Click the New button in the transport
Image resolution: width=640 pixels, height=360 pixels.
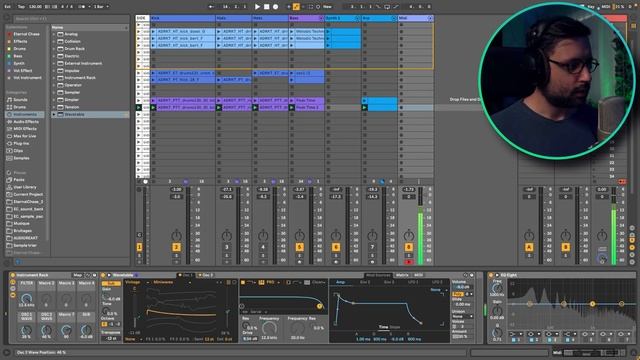(x=327, y=7)
